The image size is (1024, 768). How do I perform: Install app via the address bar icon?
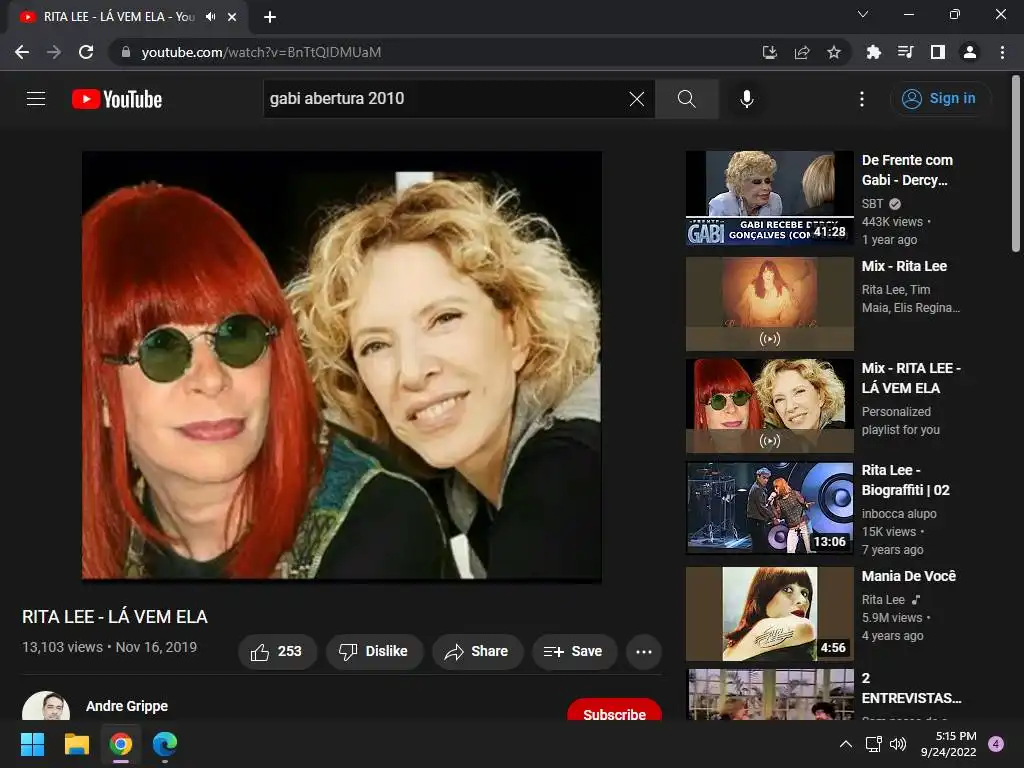pyautogui.click(x=770, y=52)
